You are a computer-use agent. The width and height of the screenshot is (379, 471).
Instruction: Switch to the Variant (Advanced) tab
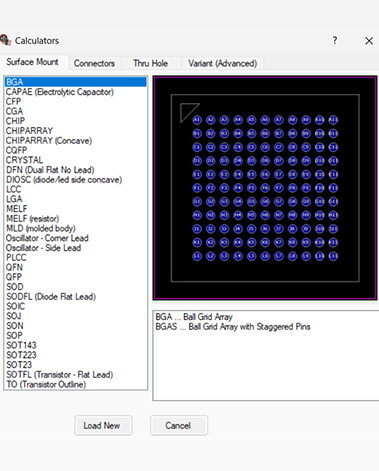[x=222, y=63]
